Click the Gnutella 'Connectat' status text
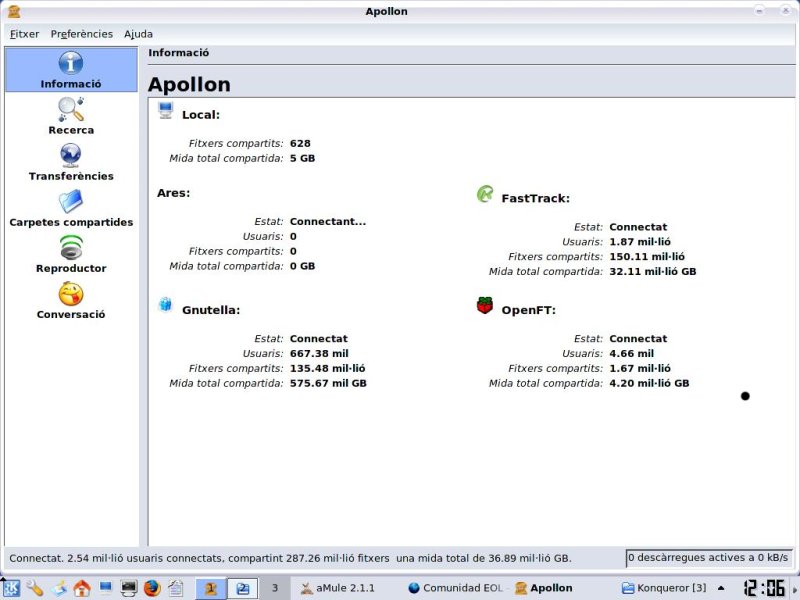The height and width of the screenshot is (600, 800). (x=318, y=339)
